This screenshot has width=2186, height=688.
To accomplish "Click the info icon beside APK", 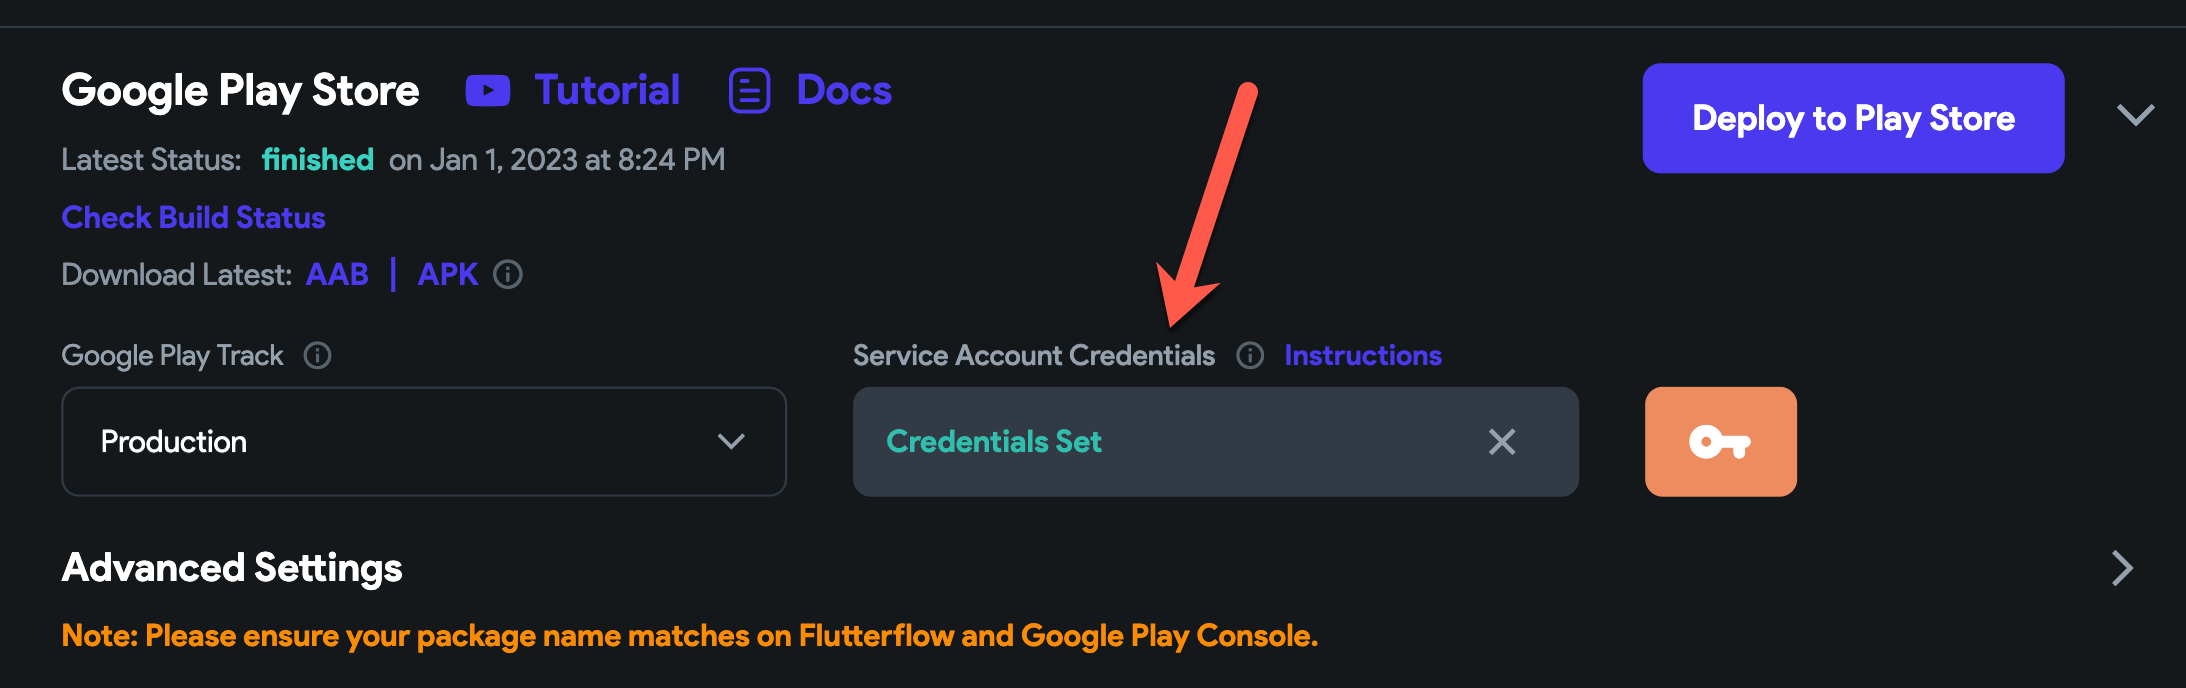I will pyautogui.click(x=508, y=274).
